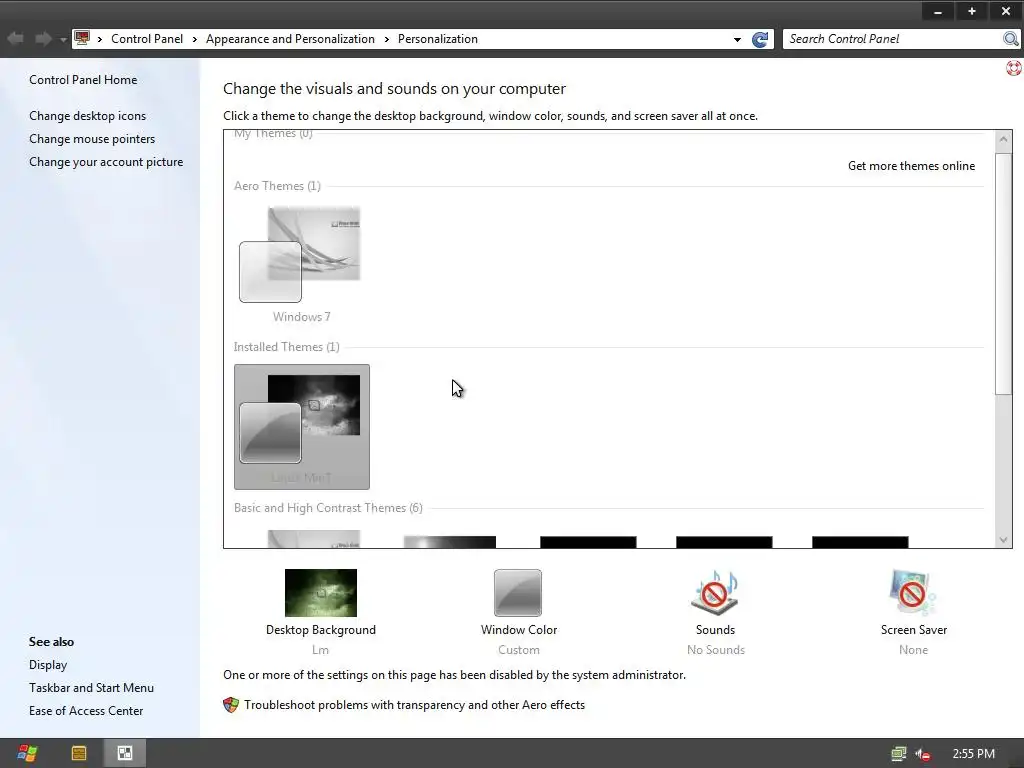Click the search magnifier icon

[1010, 39]
